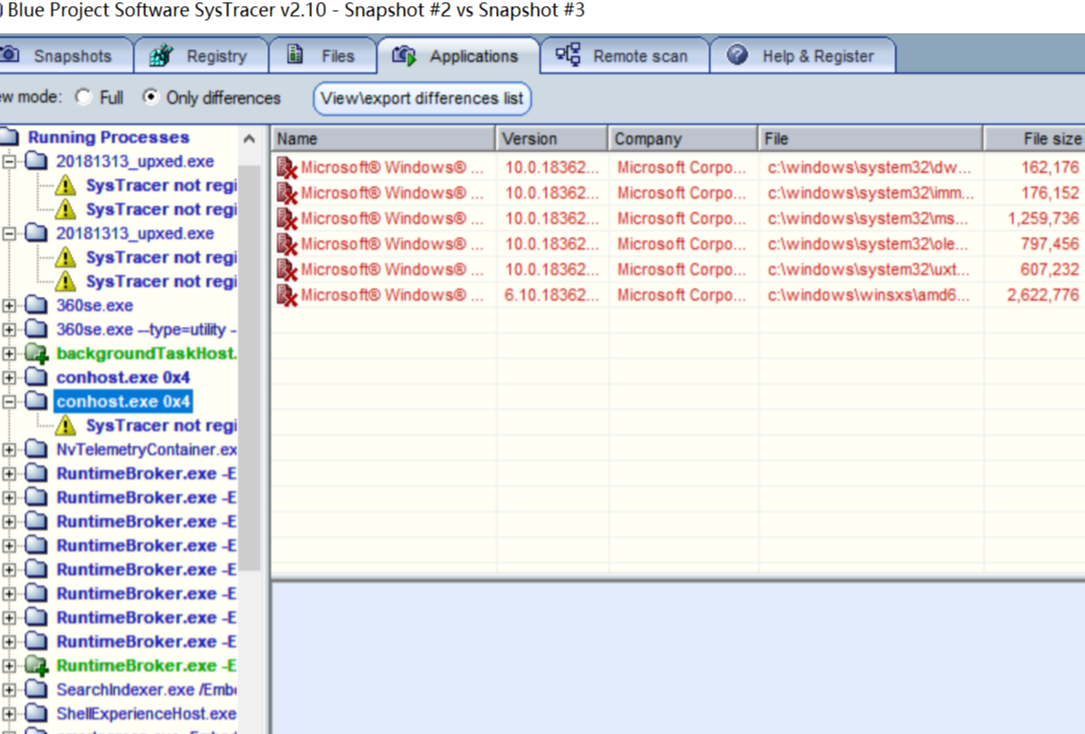The image size is (1085, 734).
Task: Click warning icon under selected conhost.exe
Action: (65, 425)
